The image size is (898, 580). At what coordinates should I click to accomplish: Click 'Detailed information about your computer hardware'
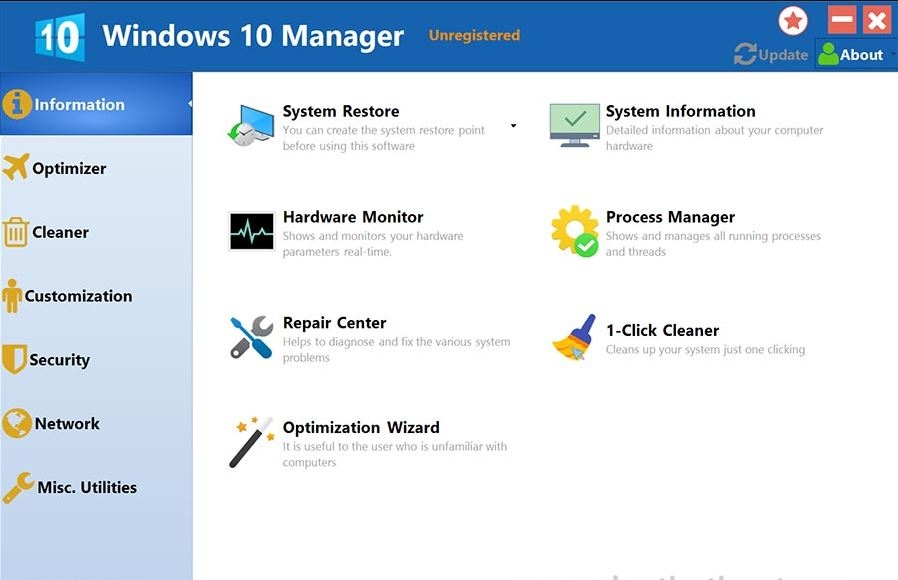[x=714, y=138]
